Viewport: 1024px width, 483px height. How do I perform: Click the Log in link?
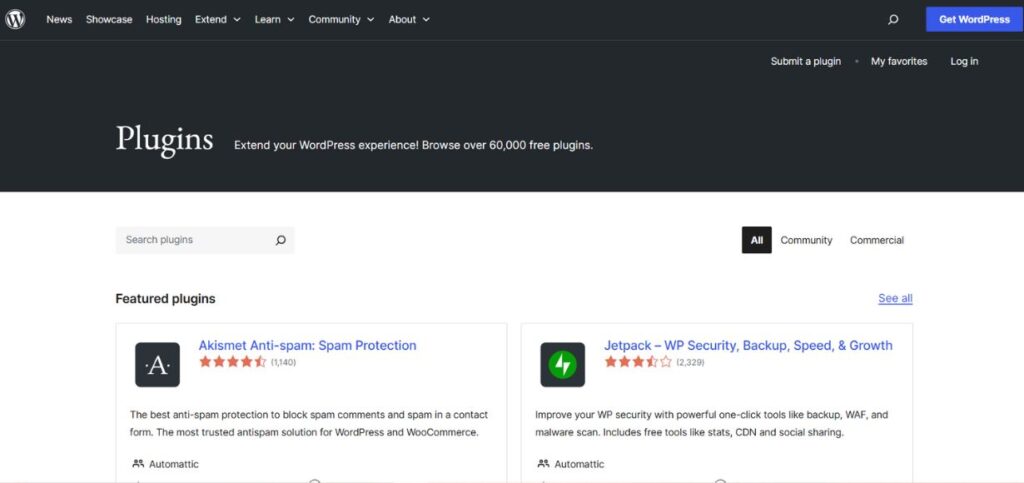pos(965,61)
